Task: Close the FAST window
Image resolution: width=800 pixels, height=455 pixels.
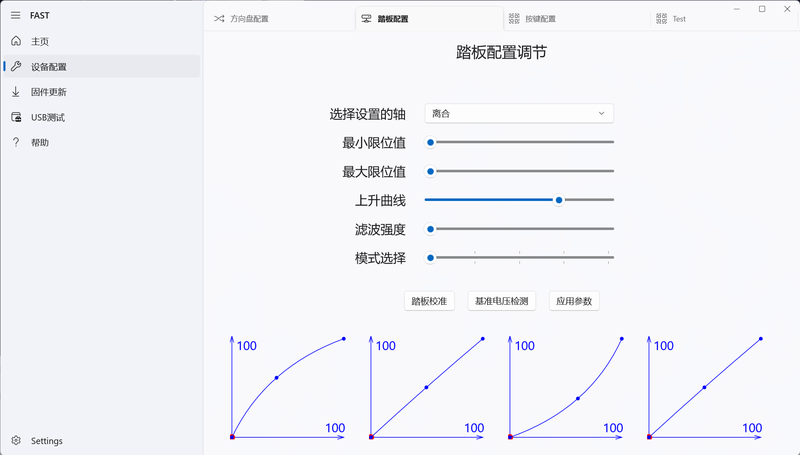Action: click(x=787, y=9)
